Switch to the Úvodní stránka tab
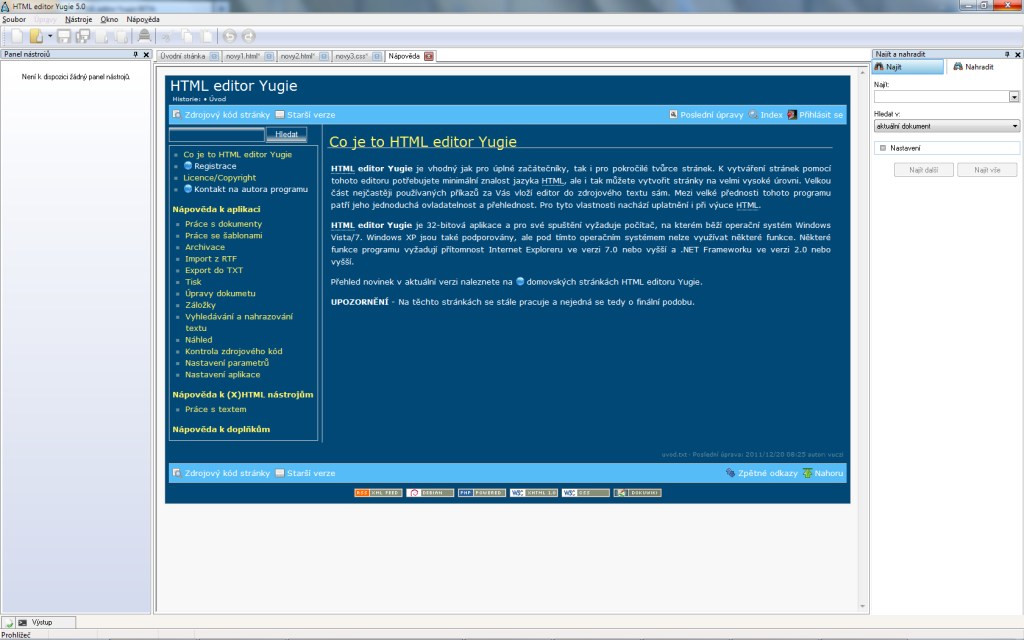This screenshot has height=640, width=1024. click(183, 56)
